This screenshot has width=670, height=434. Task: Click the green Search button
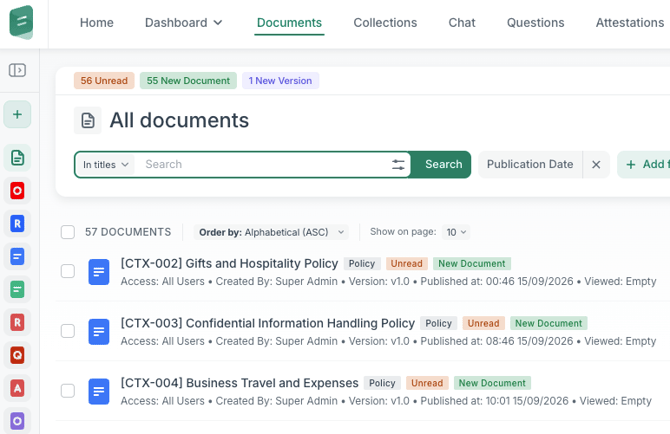tap(441, 164)
